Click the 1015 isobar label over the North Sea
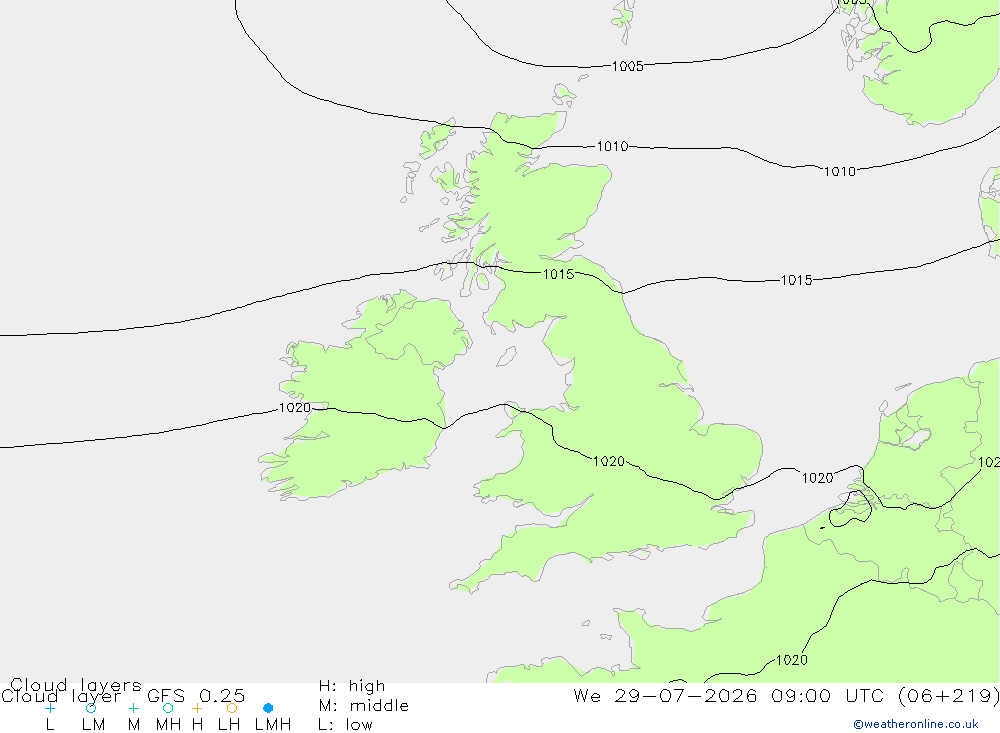The width and height of the screenshot is (1000, 733). point(797,280)
